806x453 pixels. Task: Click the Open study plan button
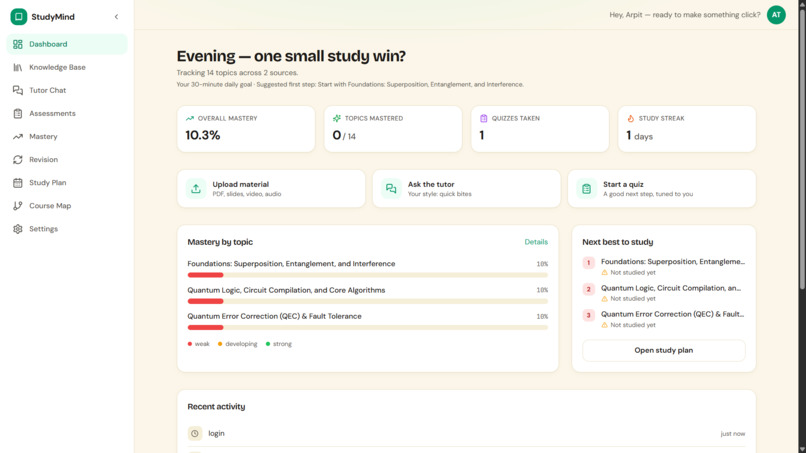coord(664,350)
